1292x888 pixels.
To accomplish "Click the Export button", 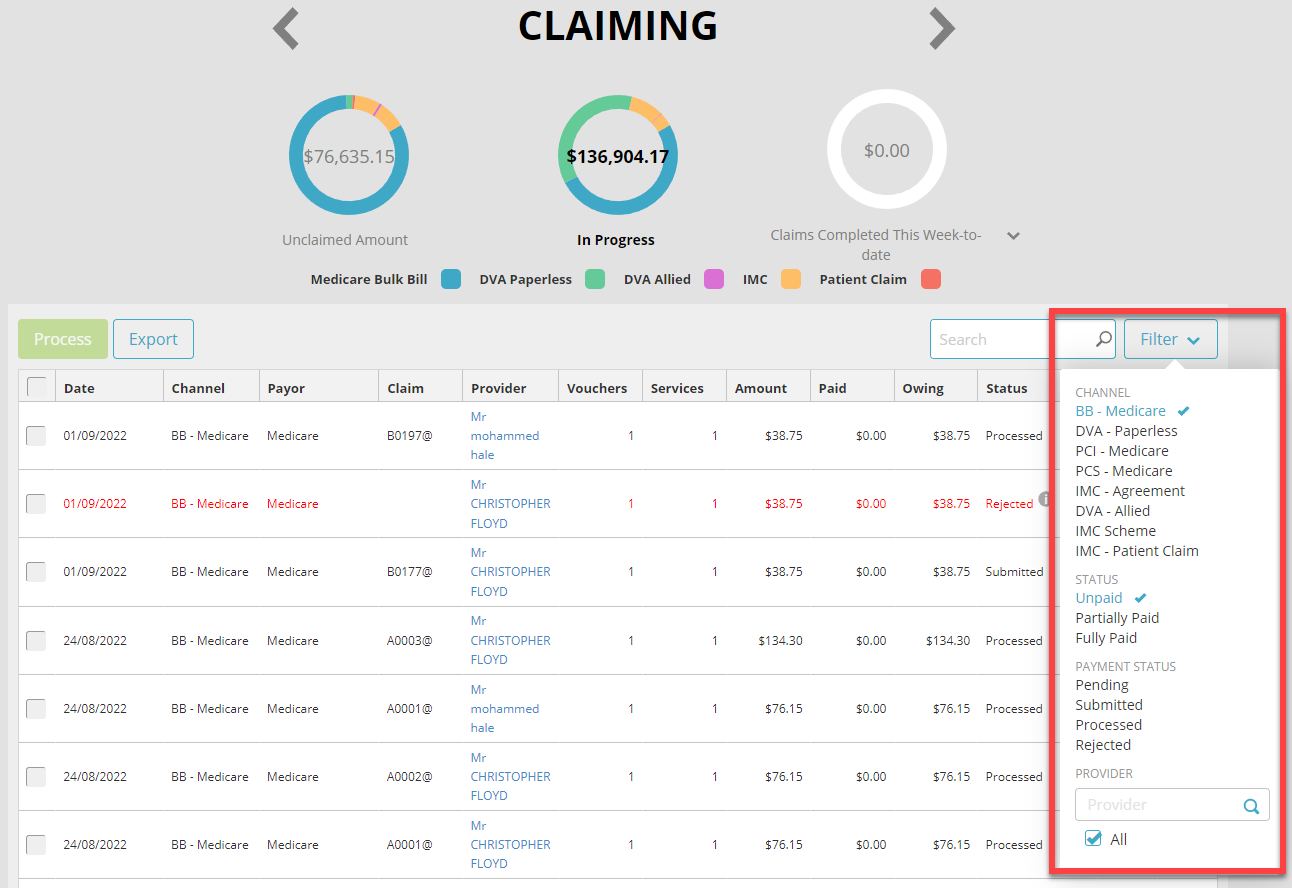I will point(153,339).
